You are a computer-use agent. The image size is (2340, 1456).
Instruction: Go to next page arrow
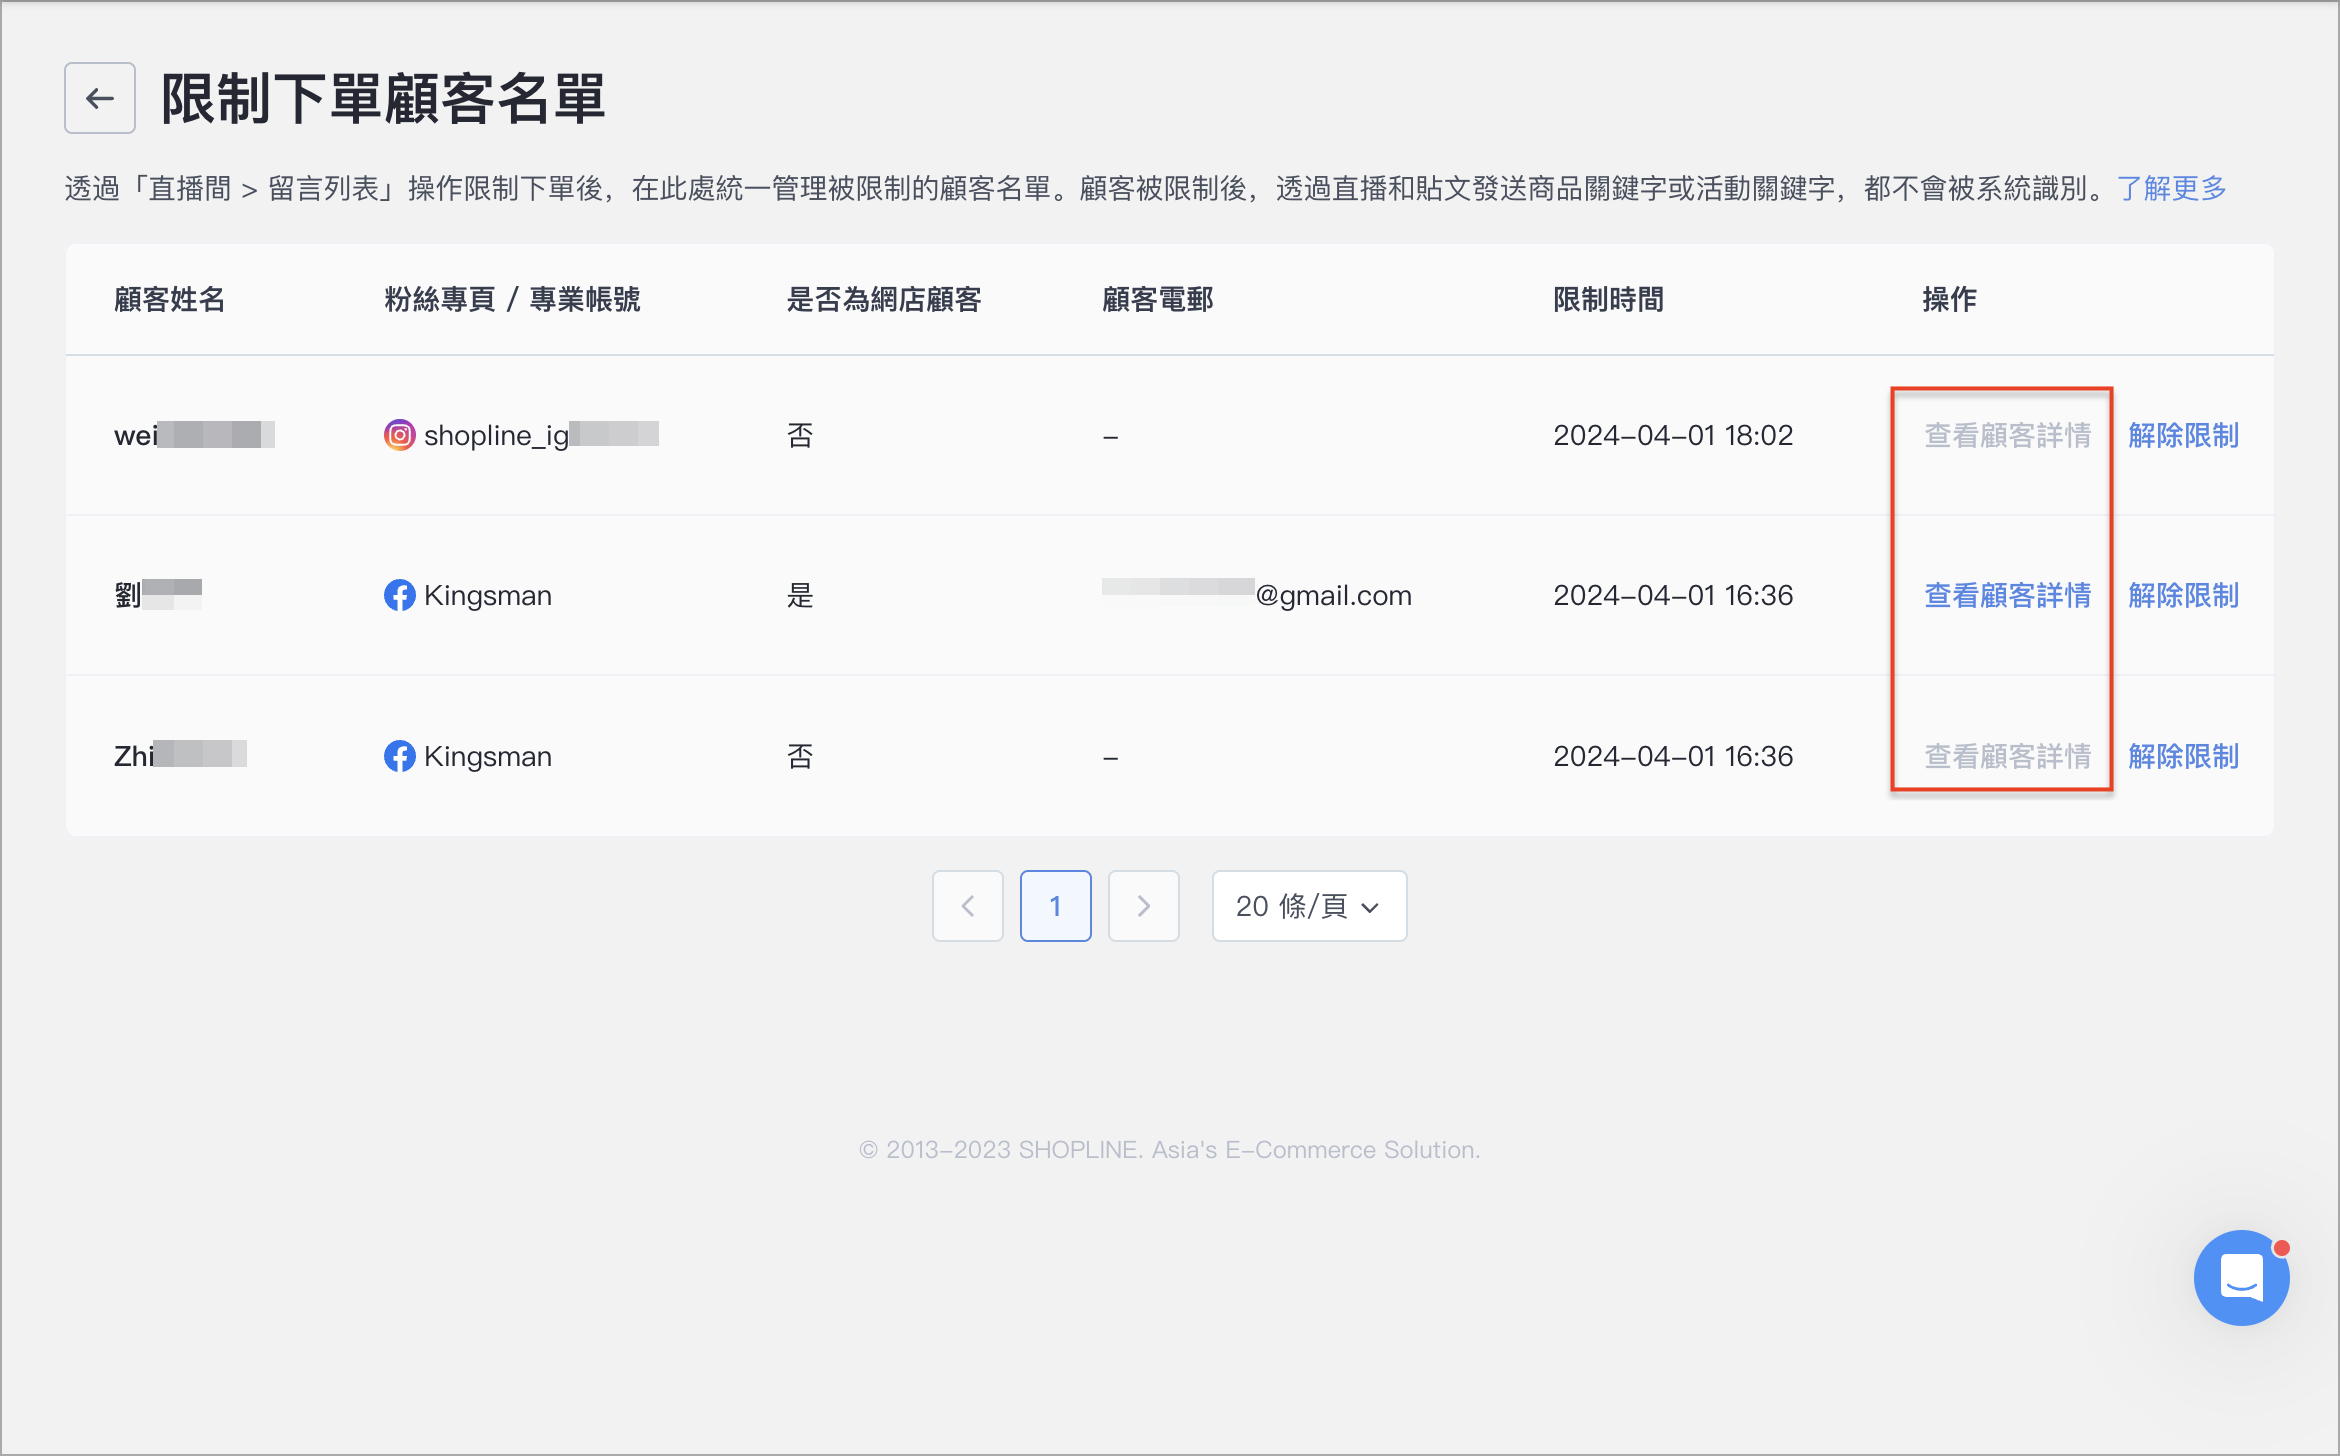(1143, 906)
